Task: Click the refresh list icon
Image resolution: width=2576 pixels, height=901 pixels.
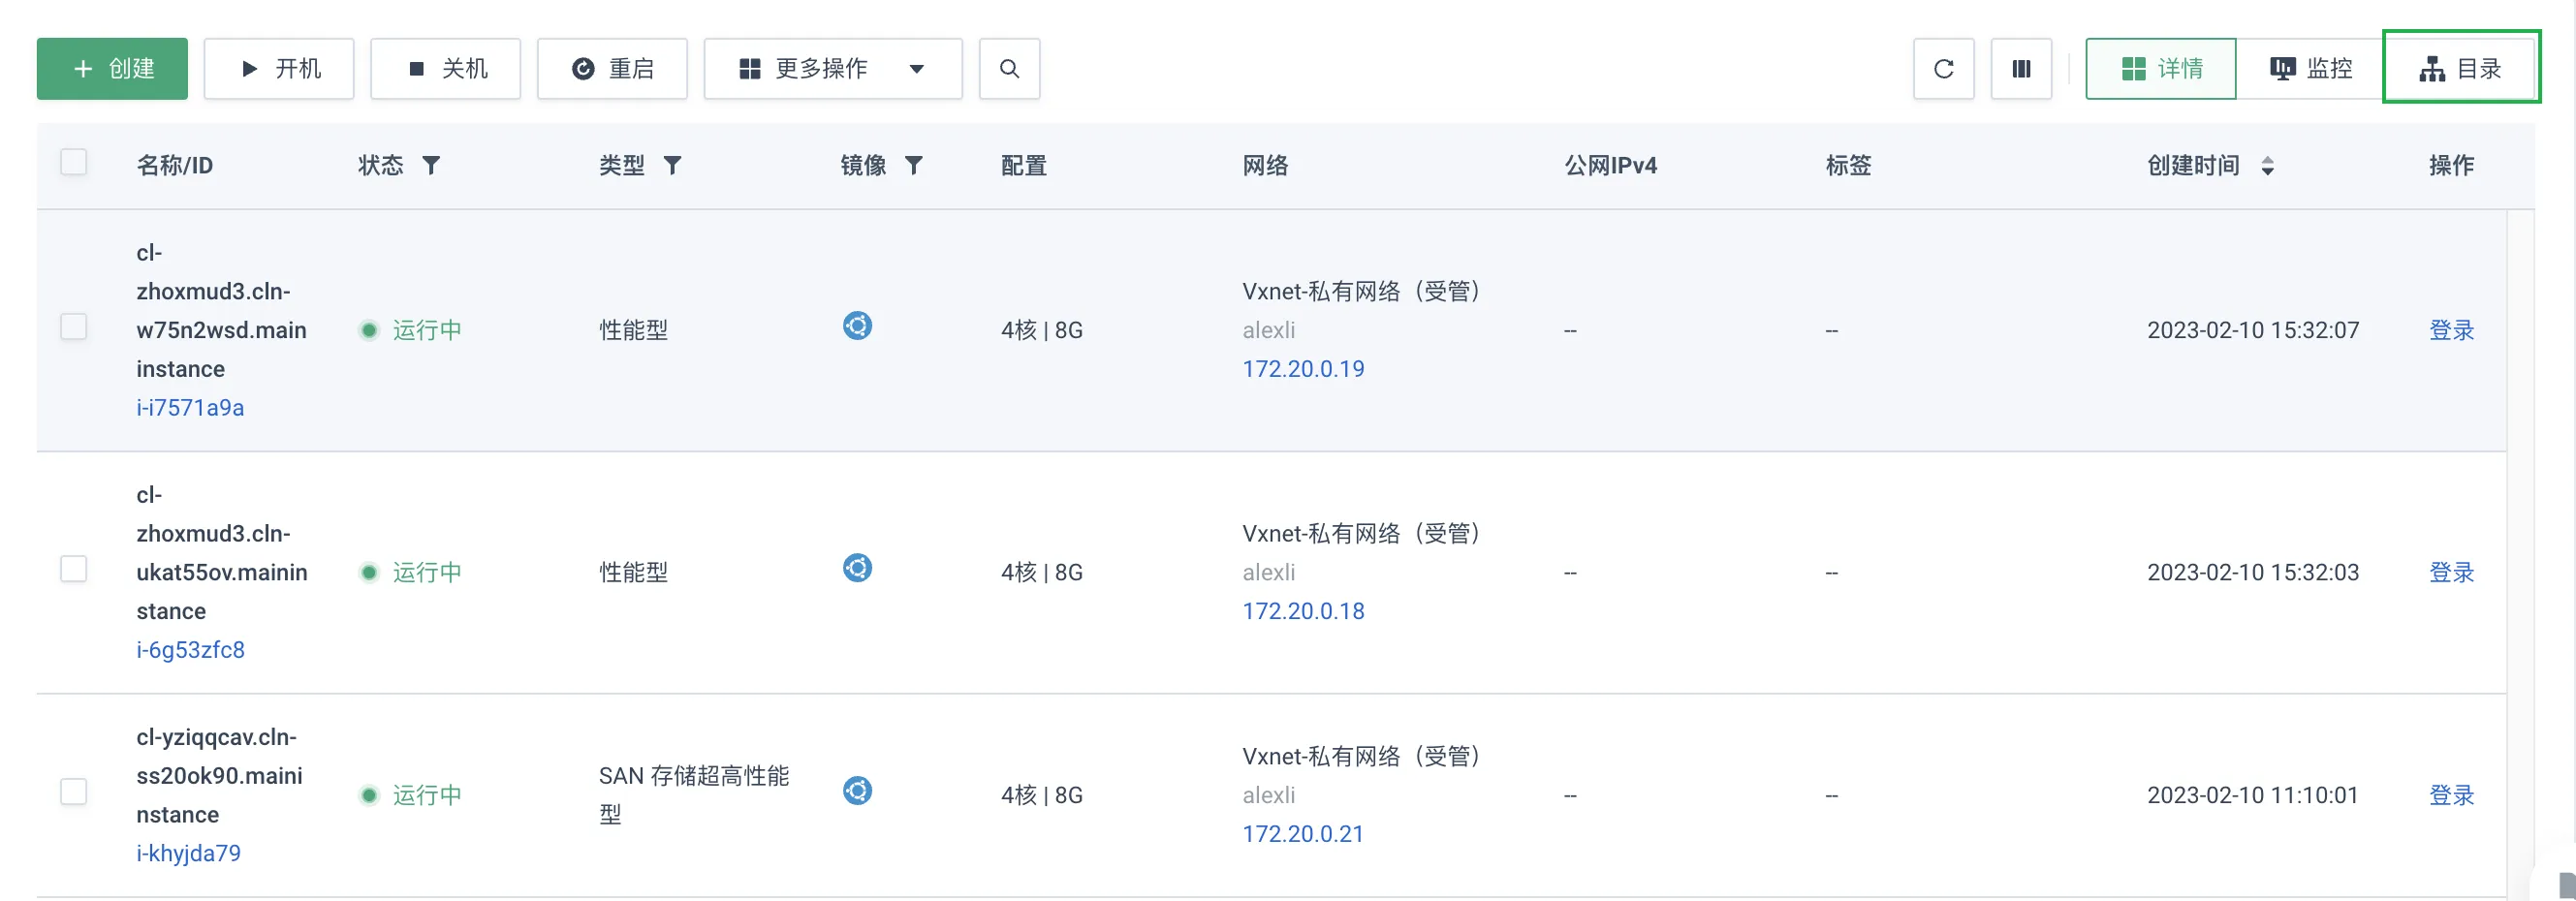Action: pyautogui.click(x=1943, y=69)
